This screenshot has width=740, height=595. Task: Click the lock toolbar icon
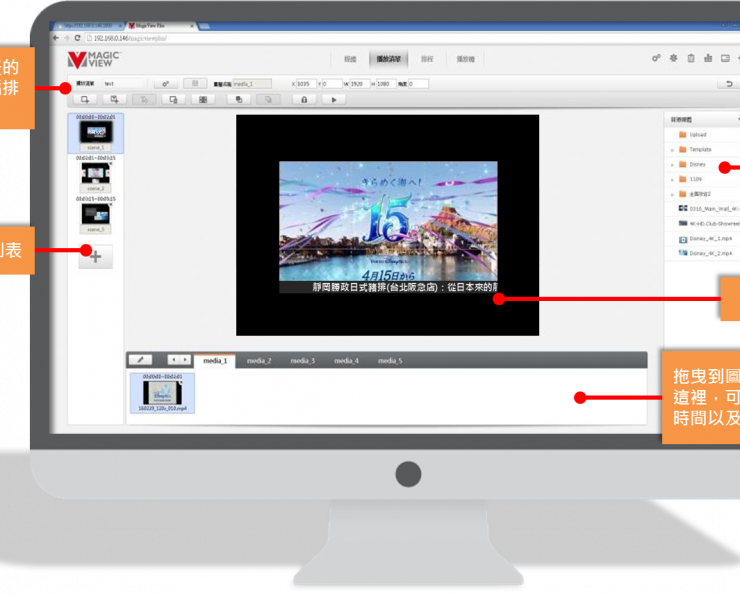coord(304,100)
